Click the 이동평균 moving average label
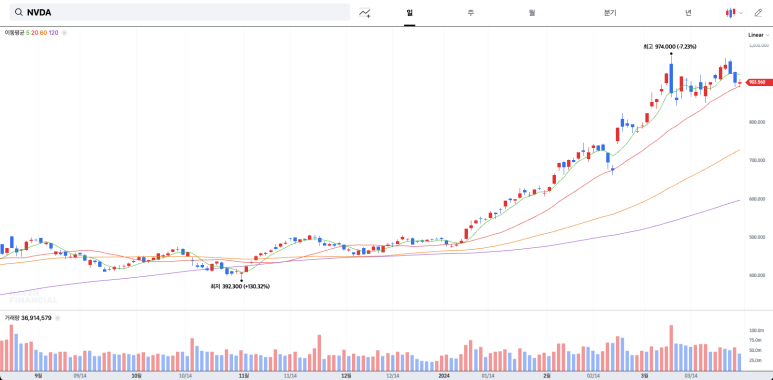Image resolution: width=773 pixels, height=380 pixels. coord(14,33)
